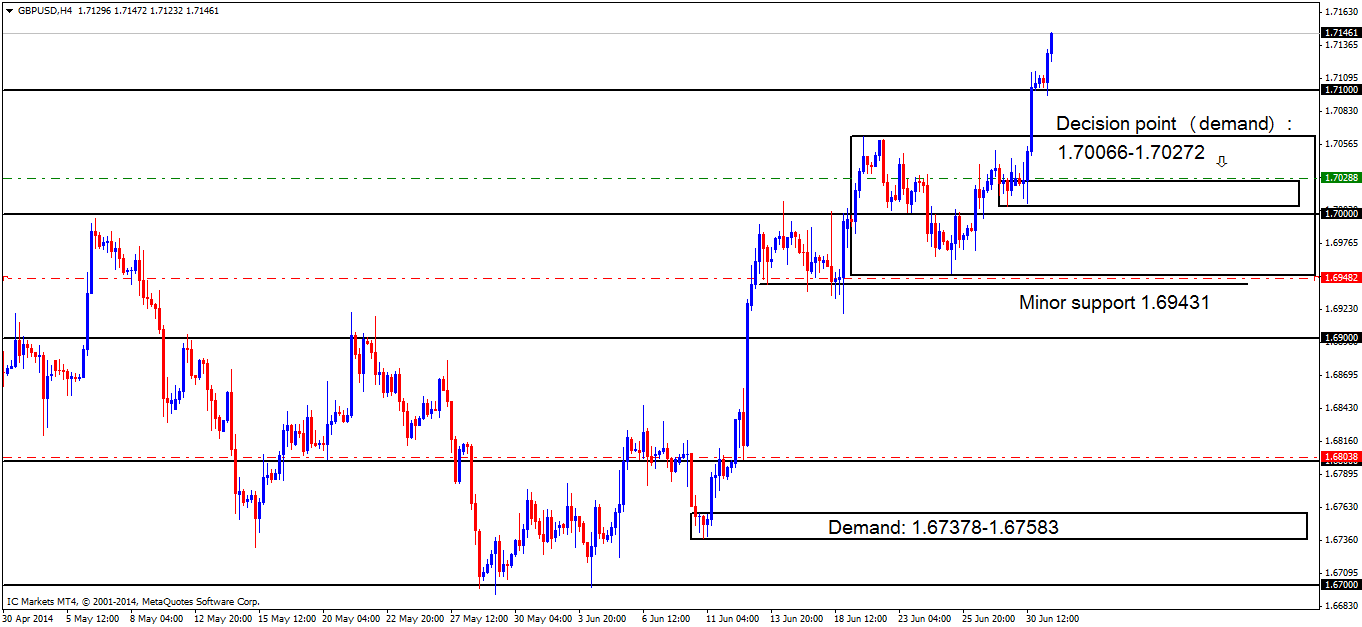This screenshot has height=627, width=1362.
Task: Click the 1.69765 price scale value
Action: click(1340, 242)
